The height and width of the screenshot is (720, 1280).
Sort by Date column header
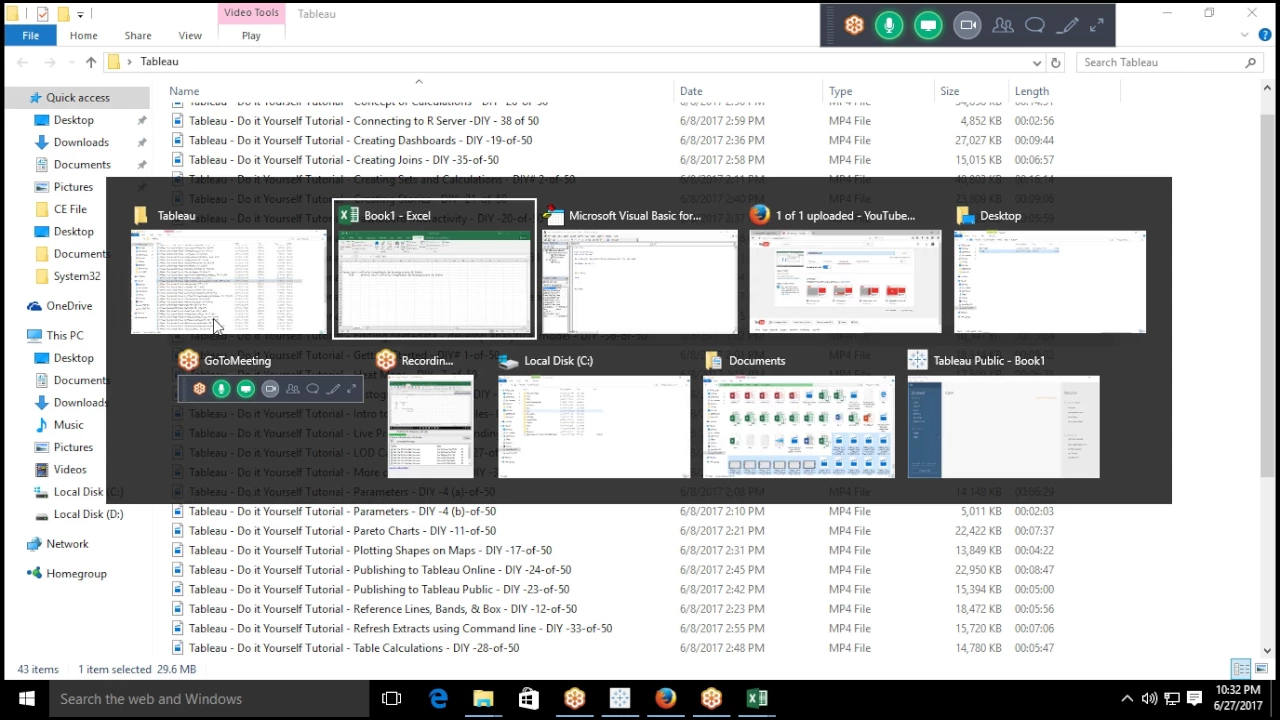[x=691, y=91]
